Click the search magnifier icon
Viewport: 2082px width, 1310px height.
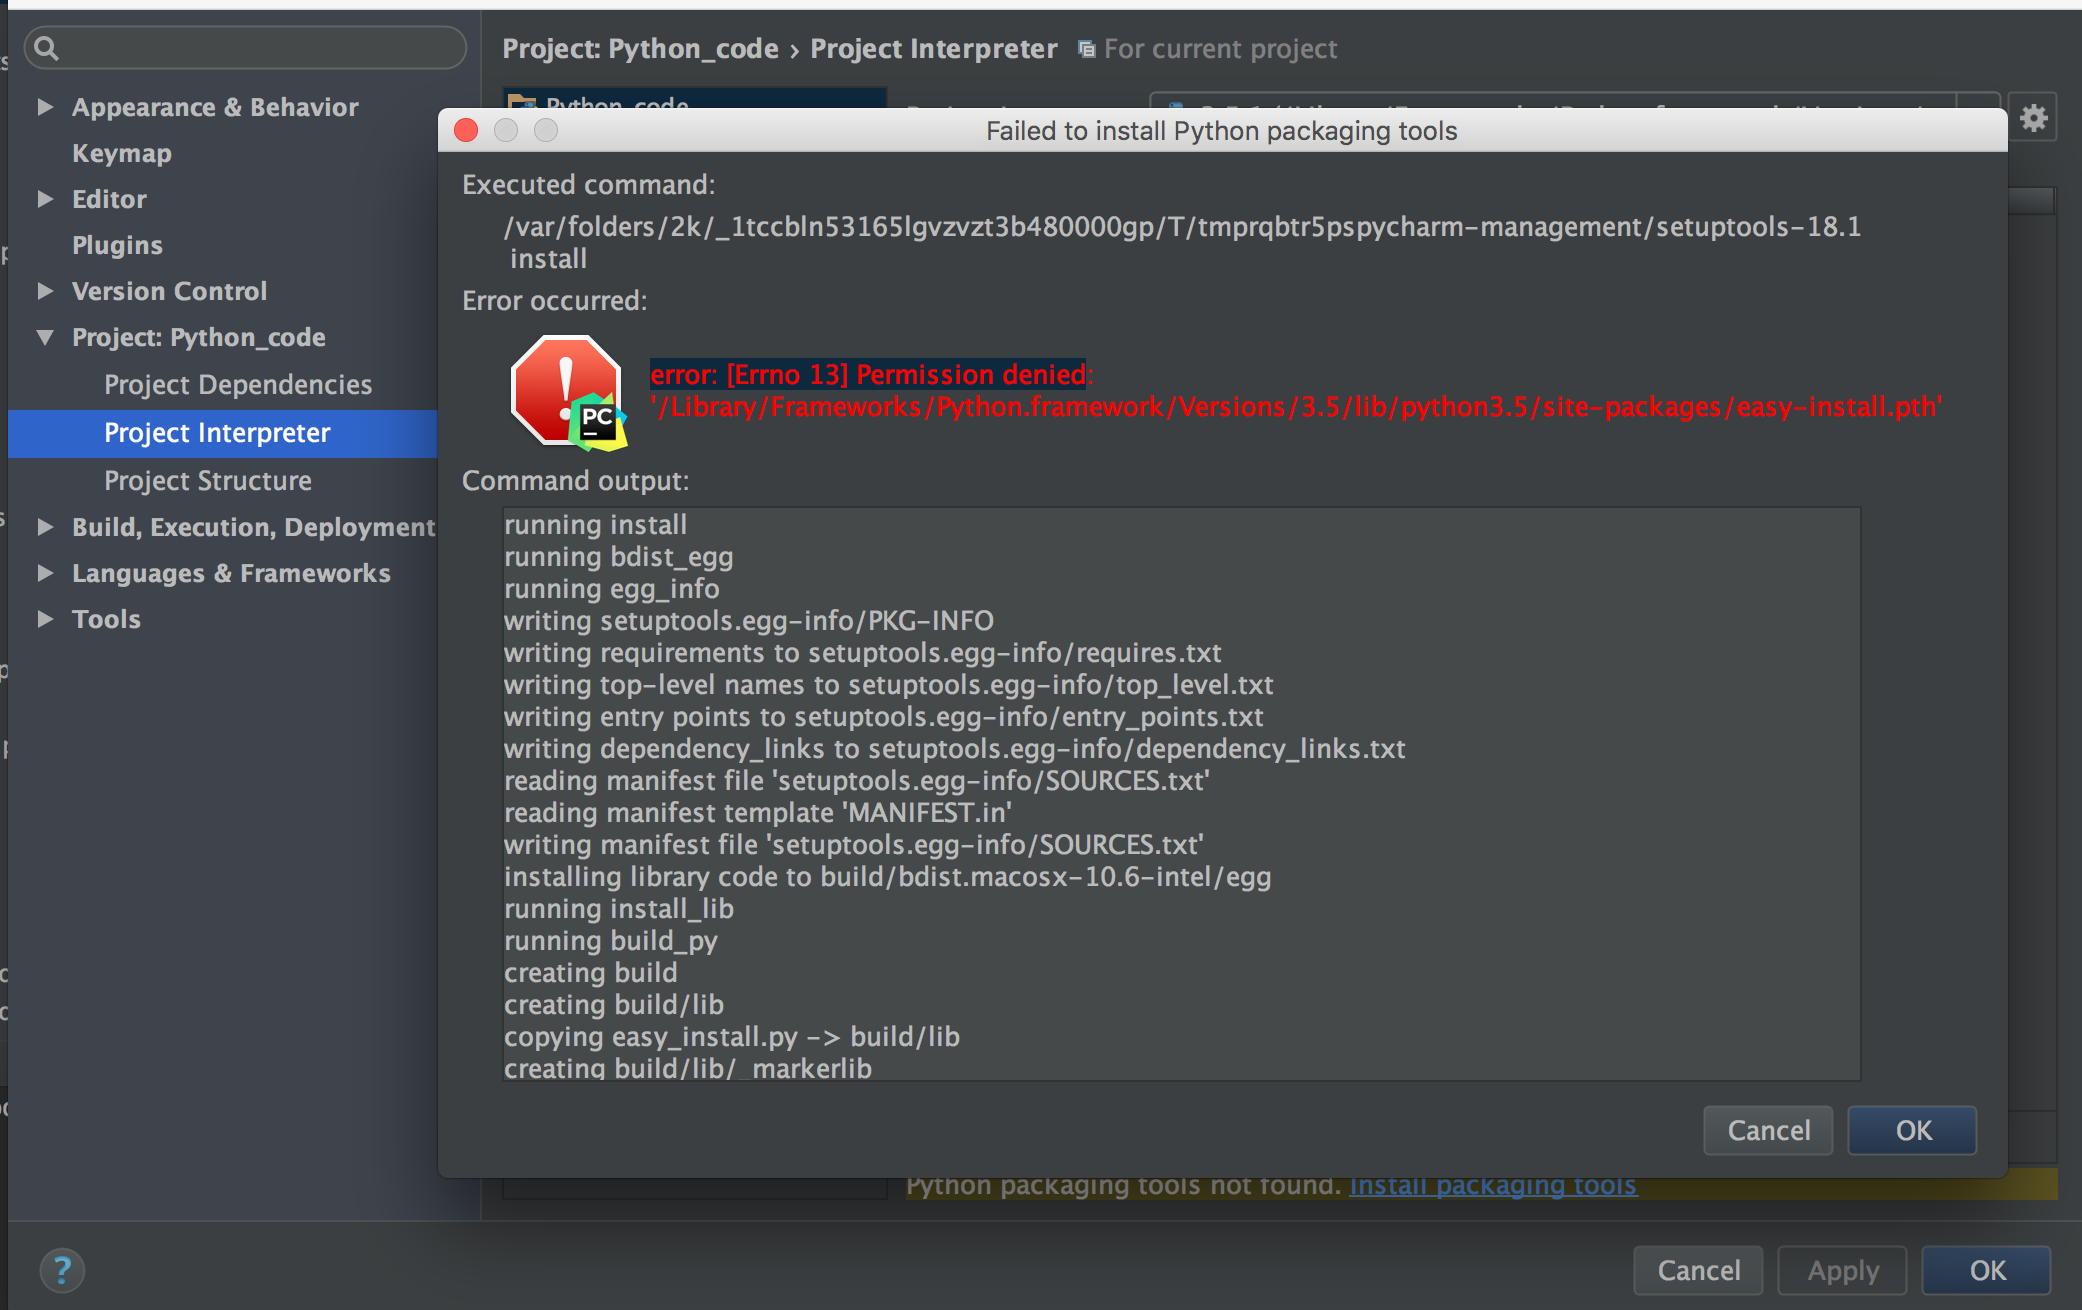click(x=46, y=48)
